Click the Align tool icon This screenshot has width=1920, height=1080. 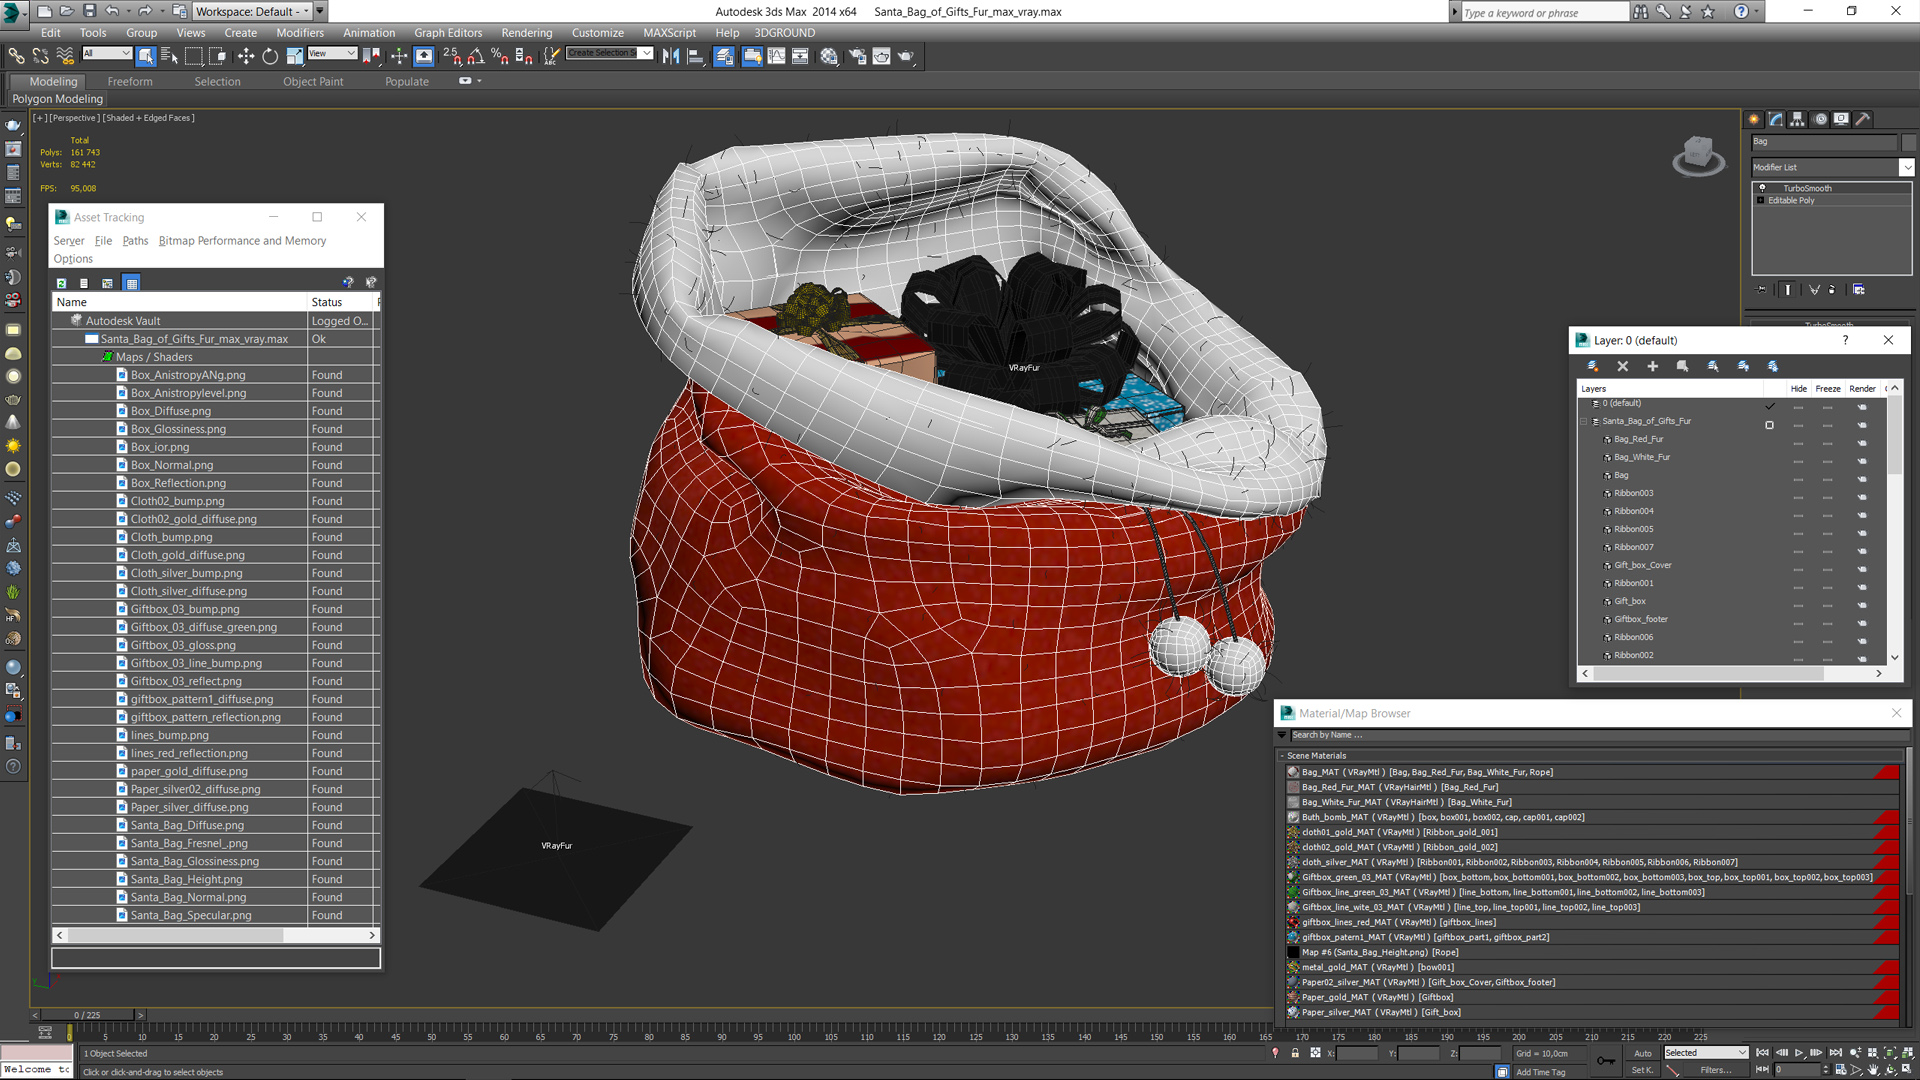(x=695, y=56)
